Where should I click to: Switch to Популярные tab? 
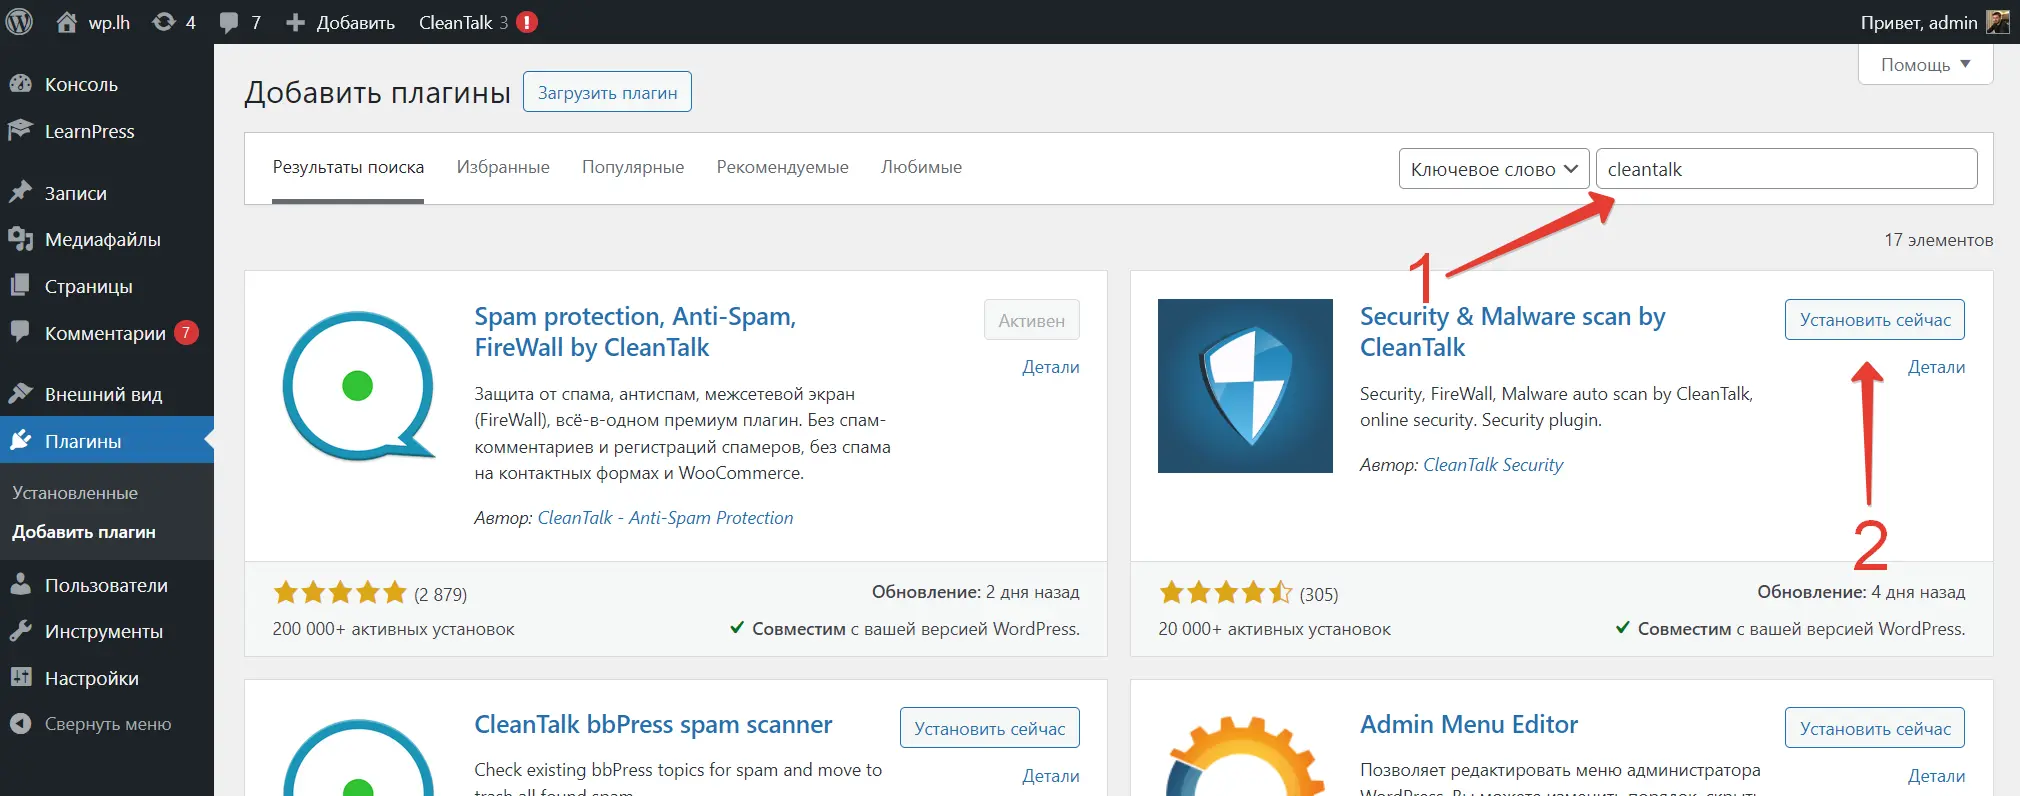click(x=633, y=167)
